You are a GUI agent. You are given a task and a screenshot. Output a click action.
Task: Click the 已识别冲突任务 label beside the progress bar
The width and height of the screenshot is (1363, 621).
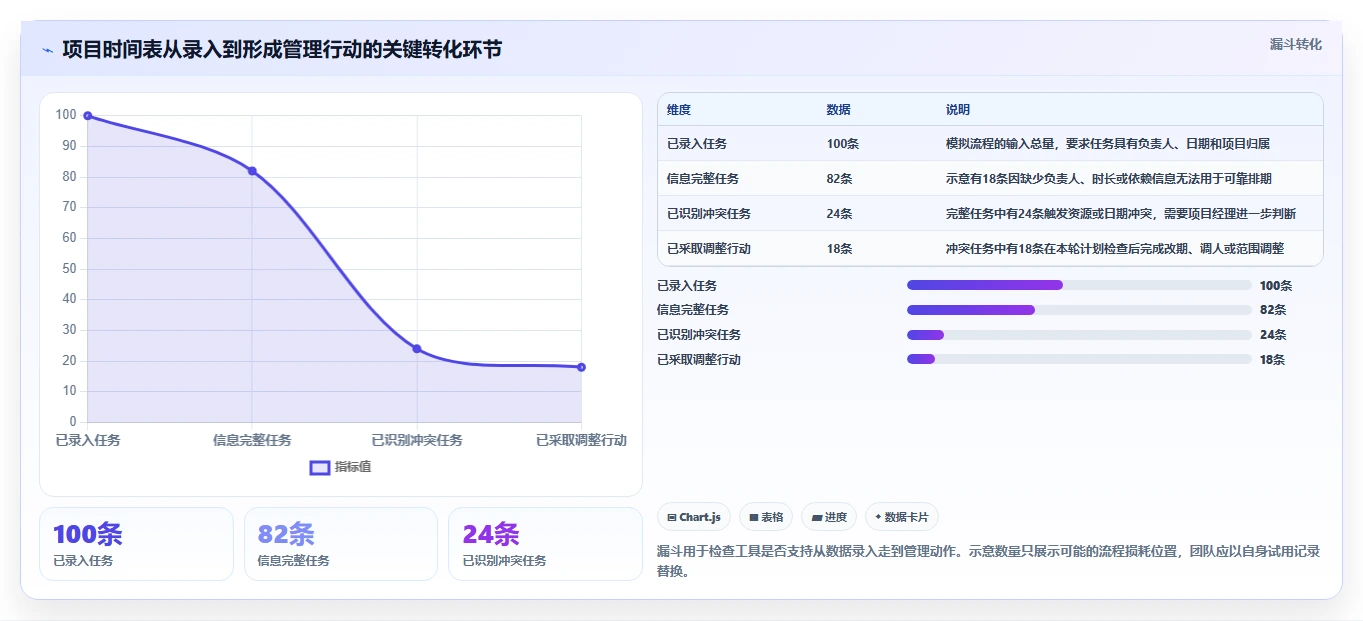699,335
